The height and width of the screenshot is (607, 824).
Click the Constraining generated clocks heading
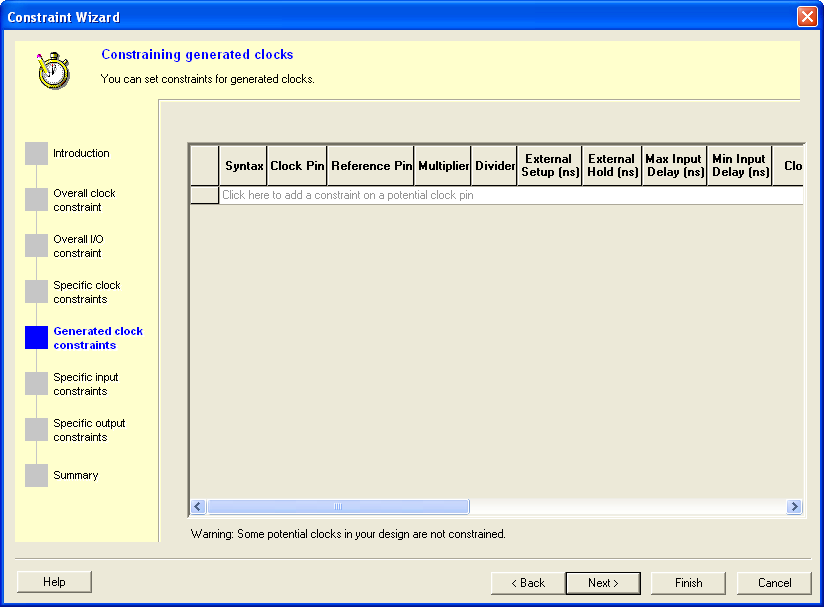pos(197,54)
